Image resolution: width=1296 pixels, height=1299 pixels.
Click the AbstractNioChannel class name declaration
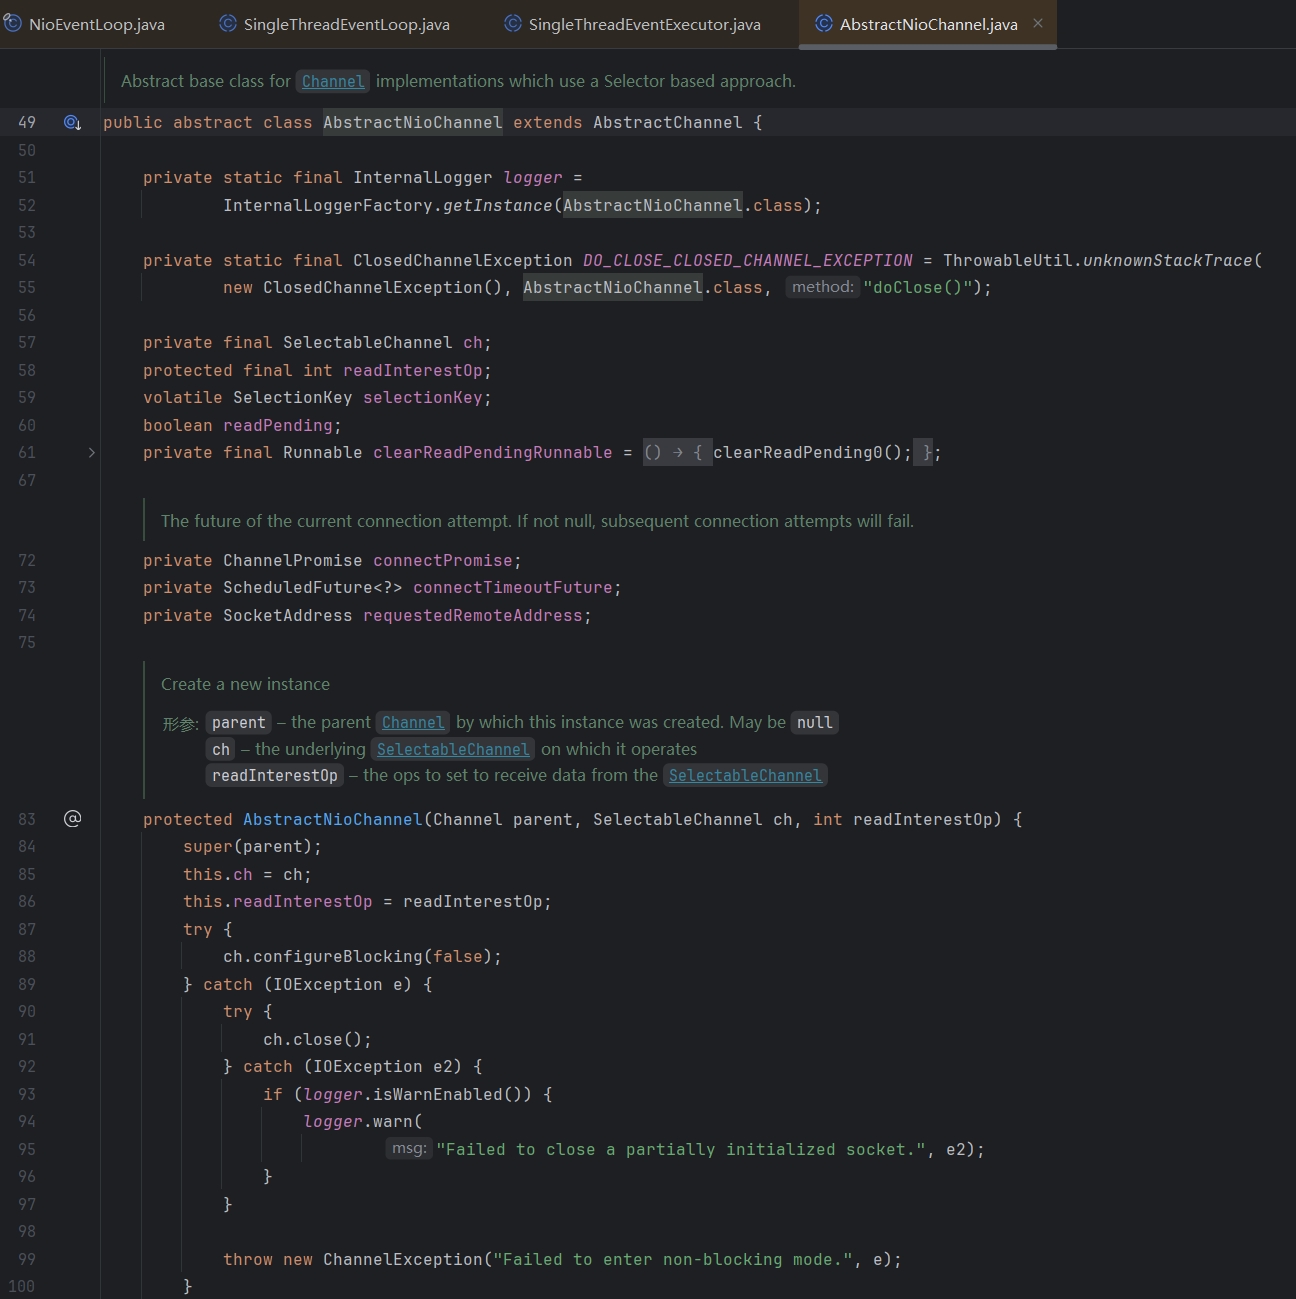(413, 122)
